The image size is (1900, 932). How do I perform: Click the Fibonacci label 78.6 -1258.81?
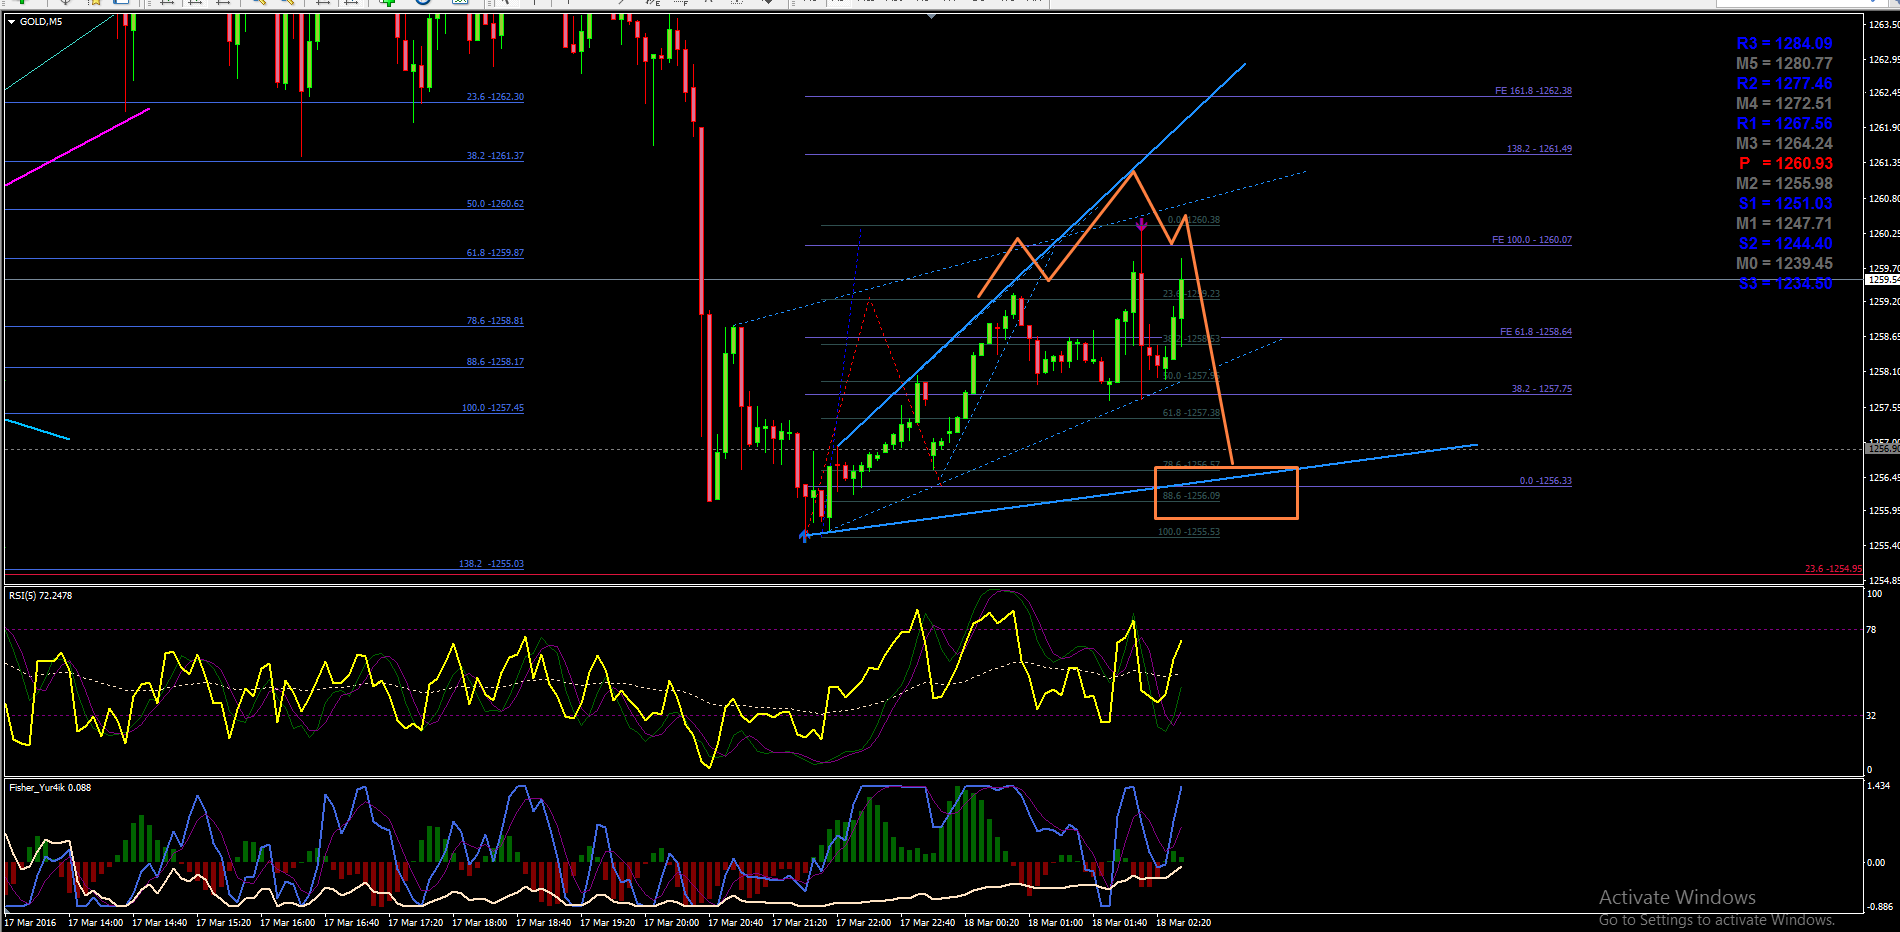click(495, 321)
